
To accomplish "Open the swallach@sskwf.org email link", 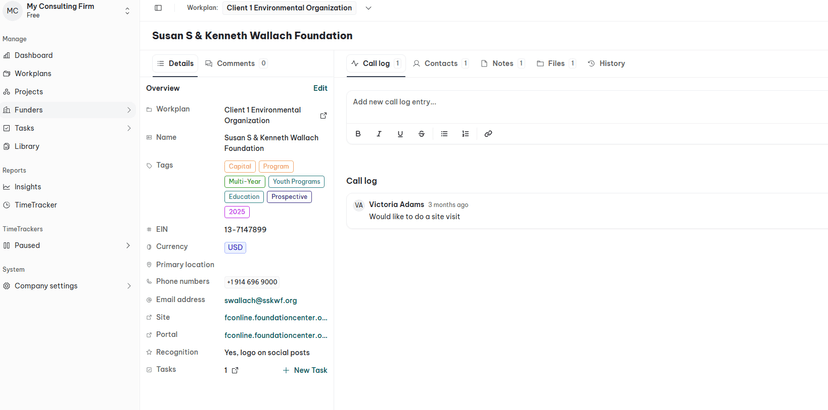I will (260, 300).
